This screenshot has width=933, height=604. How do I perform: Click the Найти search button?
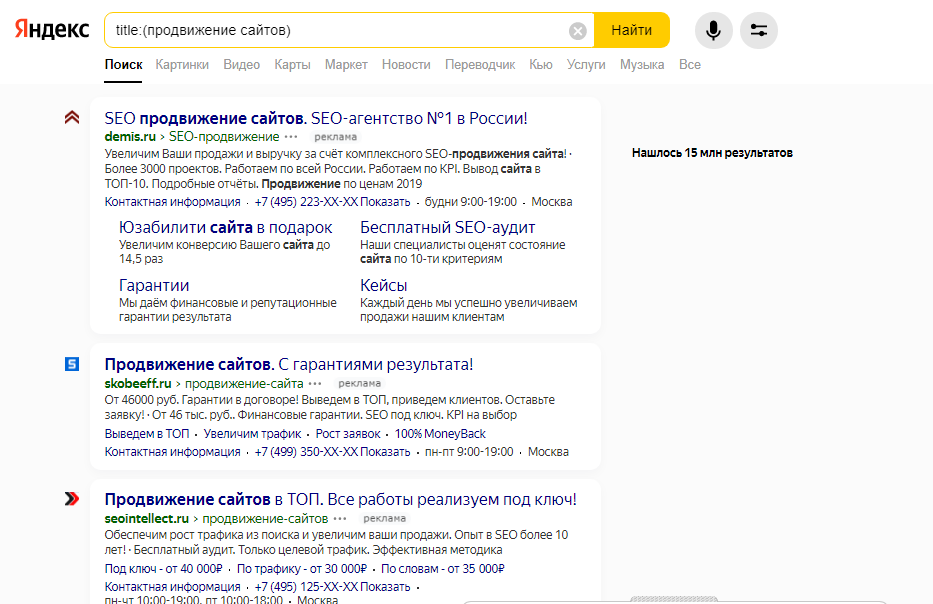tap(632, 30)
